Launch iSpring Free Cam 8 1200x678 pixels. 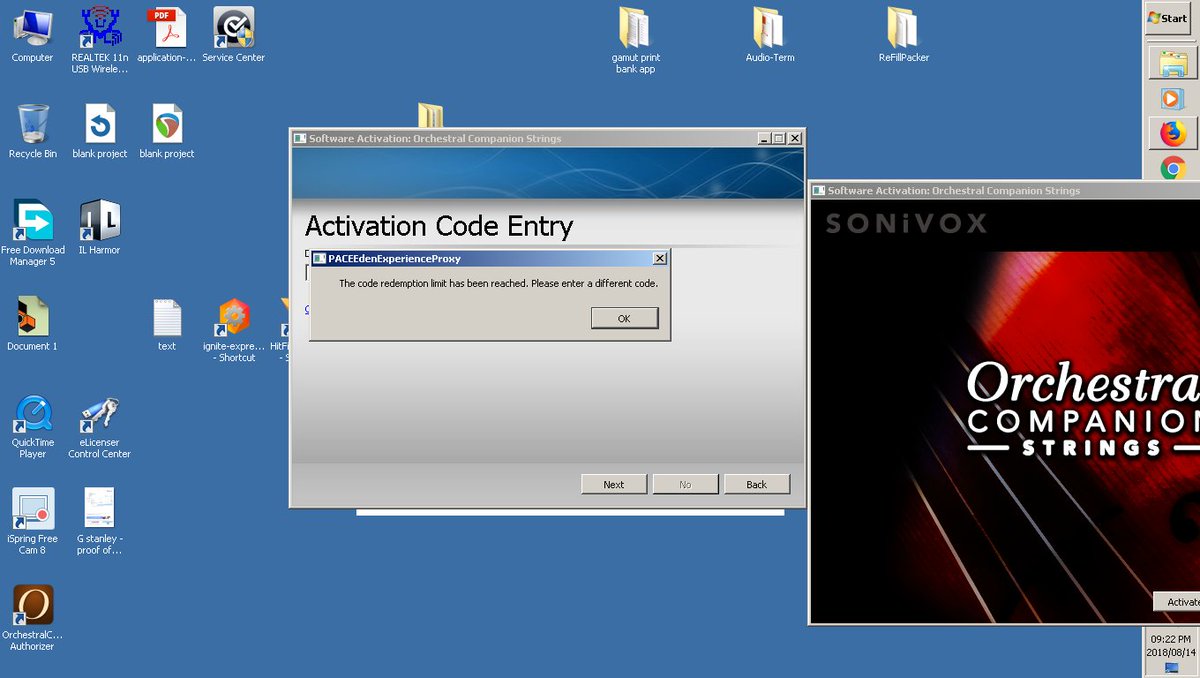[32, 521]
